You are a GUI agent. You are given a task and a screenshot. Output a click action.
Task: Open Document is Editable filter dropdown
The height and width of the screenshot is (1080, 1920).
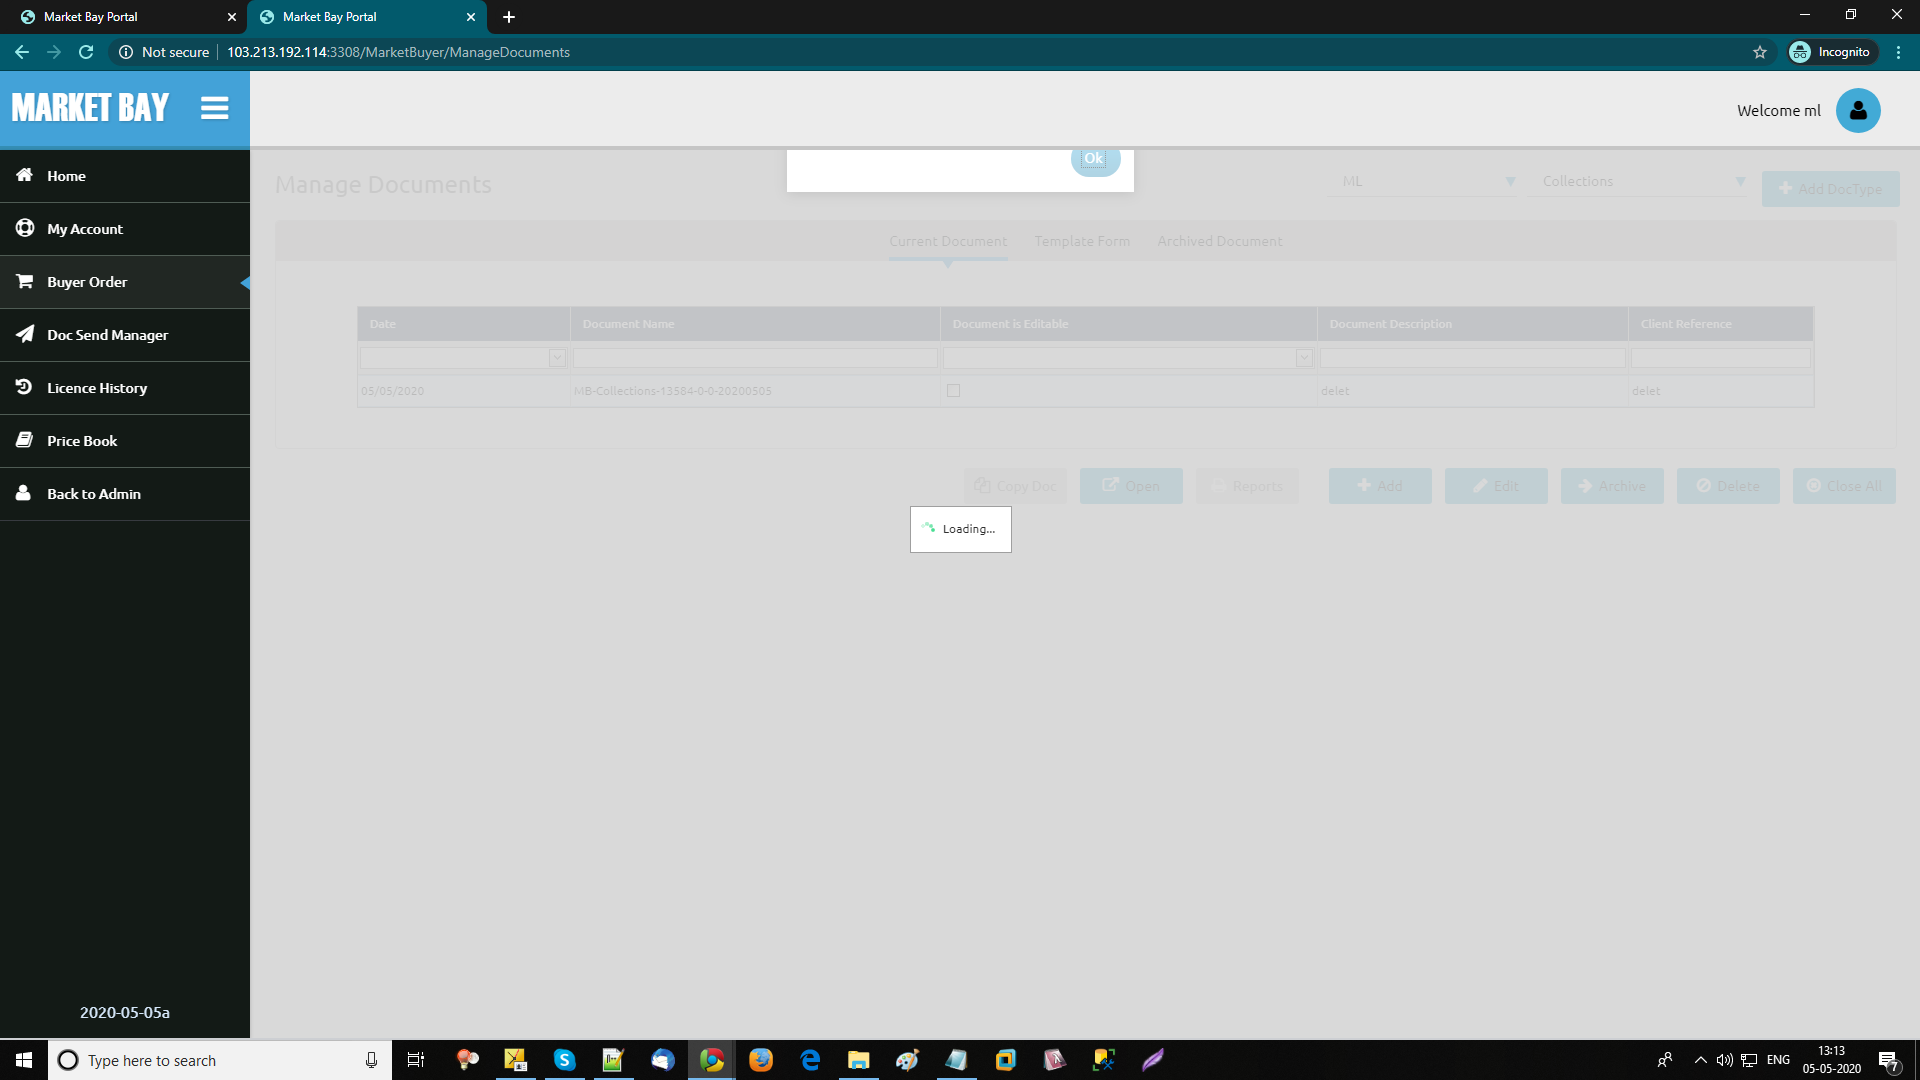1303,358
